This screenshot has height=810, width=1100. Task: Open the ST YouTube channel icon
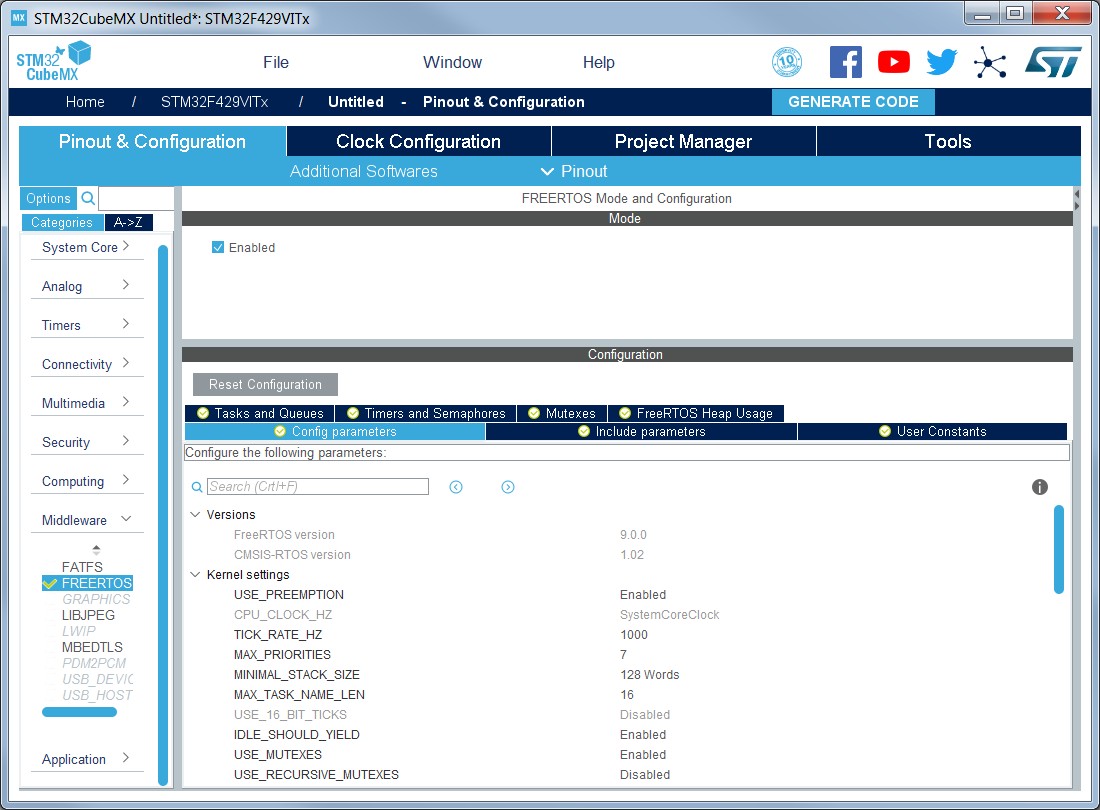(x=894, y=62)
